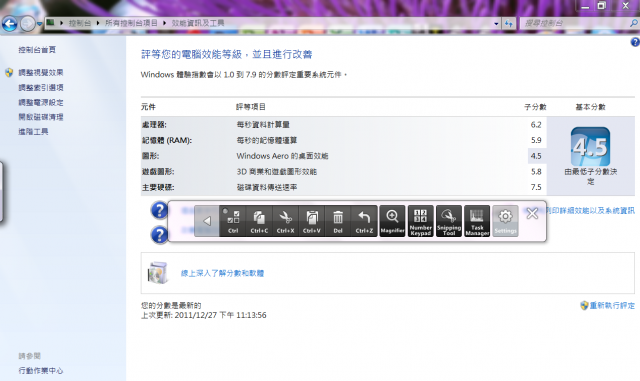640x381 pixels.
Task: Click the last update timestamp 2011/12/27
Action: (220, 315)
